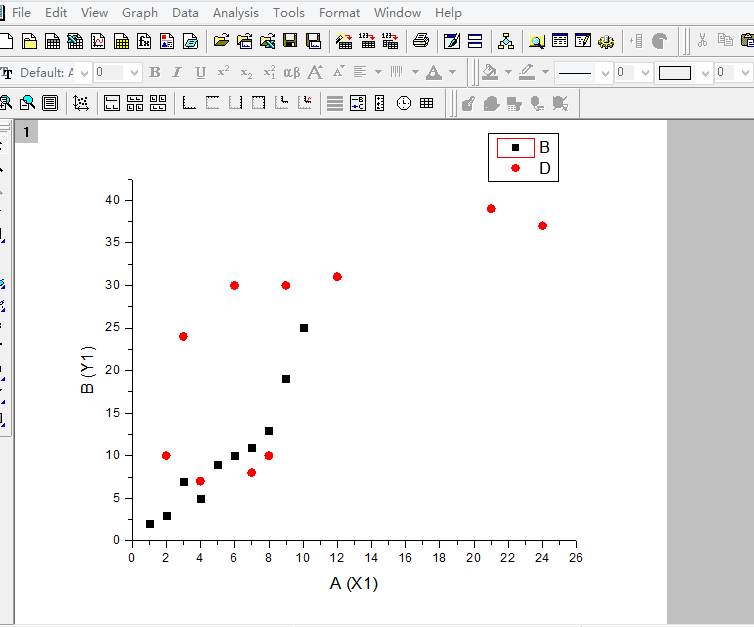This screenshot has width=754, height=627.
Task: Click the New Layout icon
Action: (167, 41)
